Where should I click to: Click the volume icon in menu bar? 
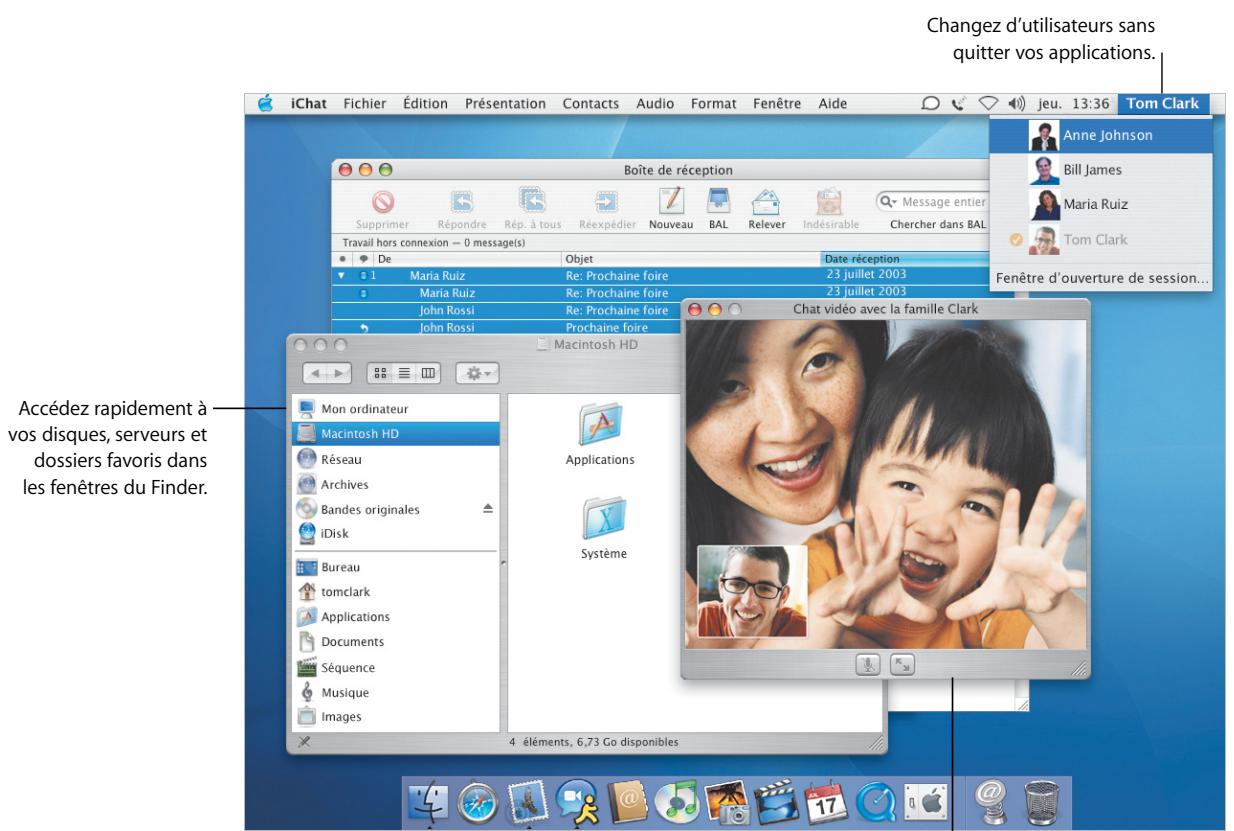point(1017,103)
